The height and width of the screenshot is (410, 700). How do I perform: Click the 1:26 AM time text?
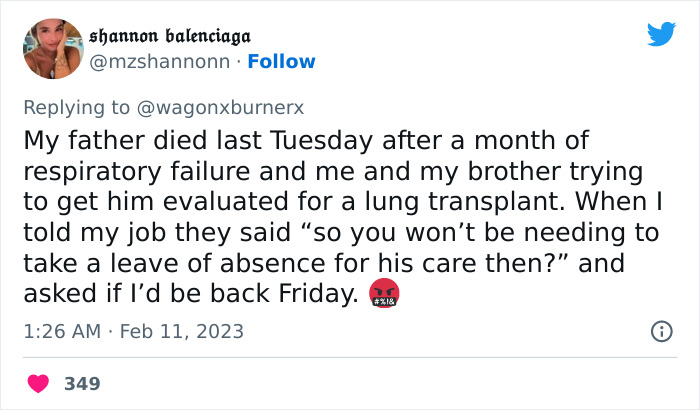[x=60, y=331]
